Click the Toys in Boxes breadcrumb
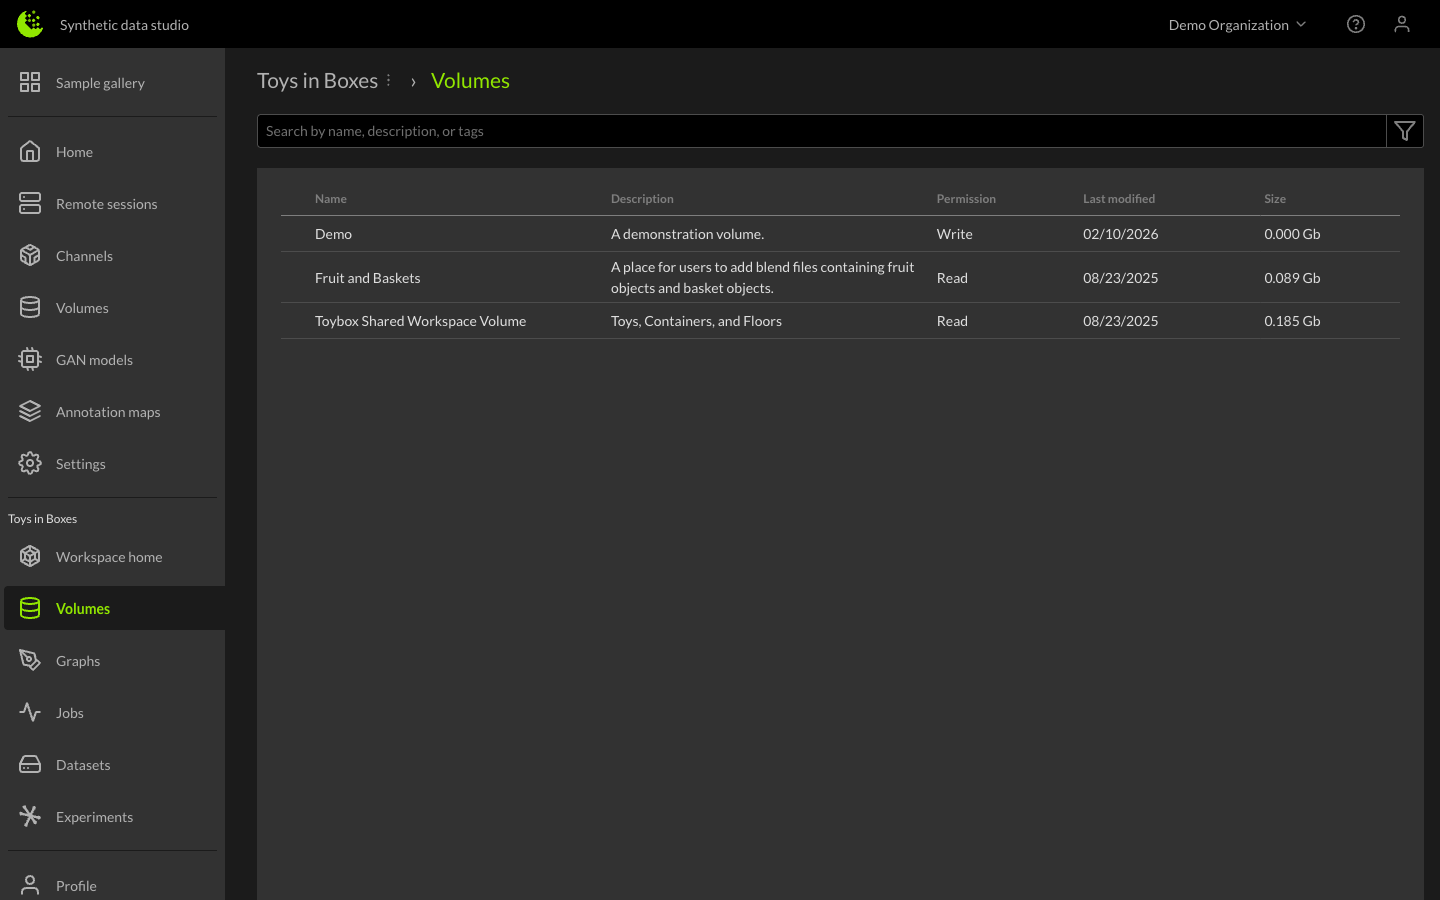Screen dimensions: 1440x900 coord(317,81)
